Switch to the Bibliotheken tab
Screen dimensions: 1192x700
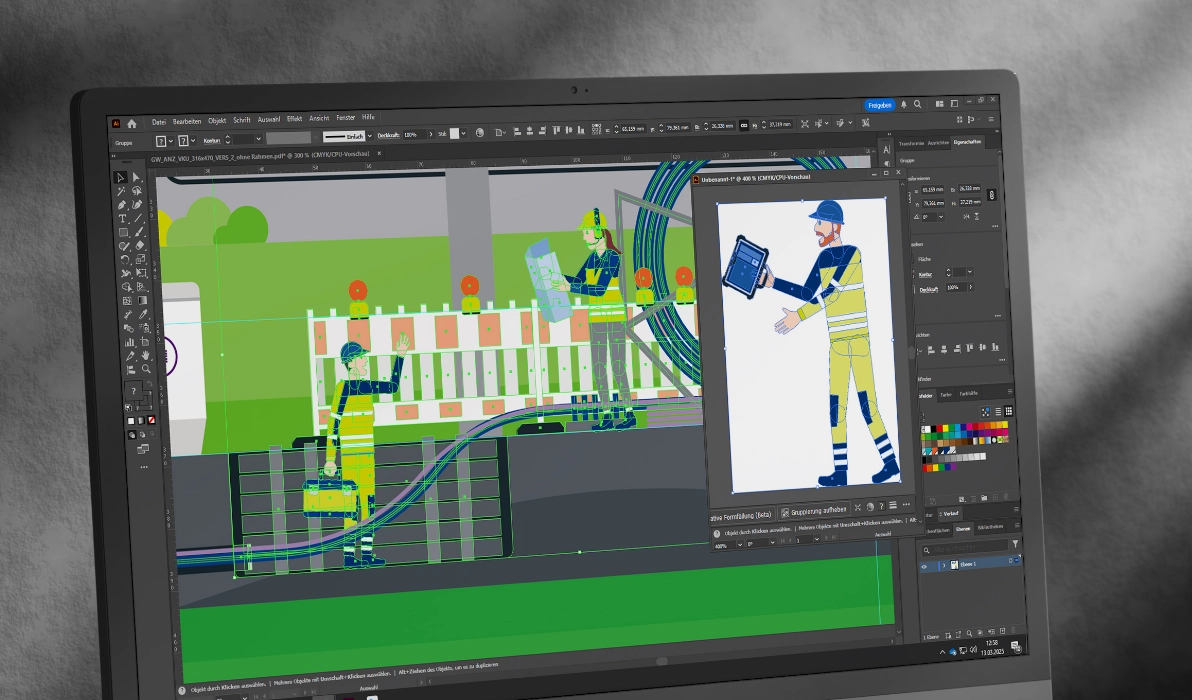pos(990,527)
